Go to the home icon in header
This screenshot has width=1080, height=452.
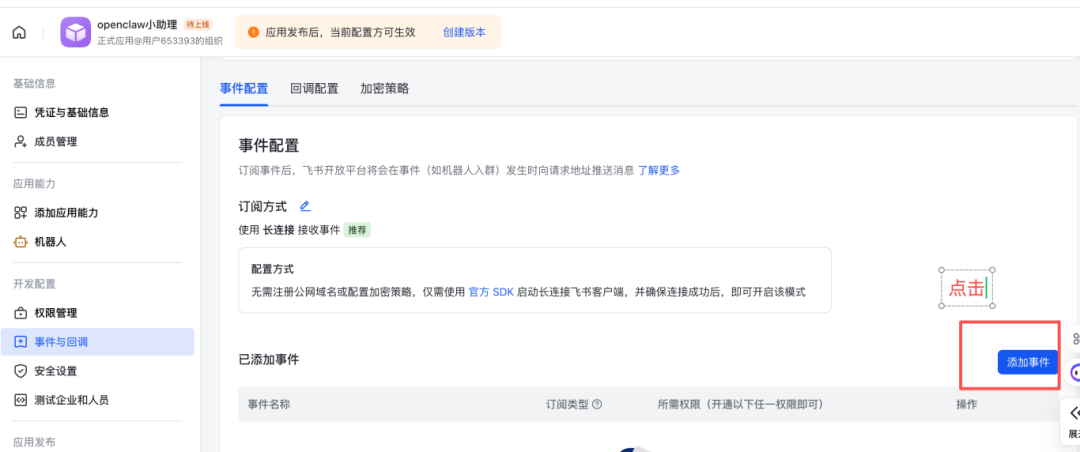[x=19, y=32]
